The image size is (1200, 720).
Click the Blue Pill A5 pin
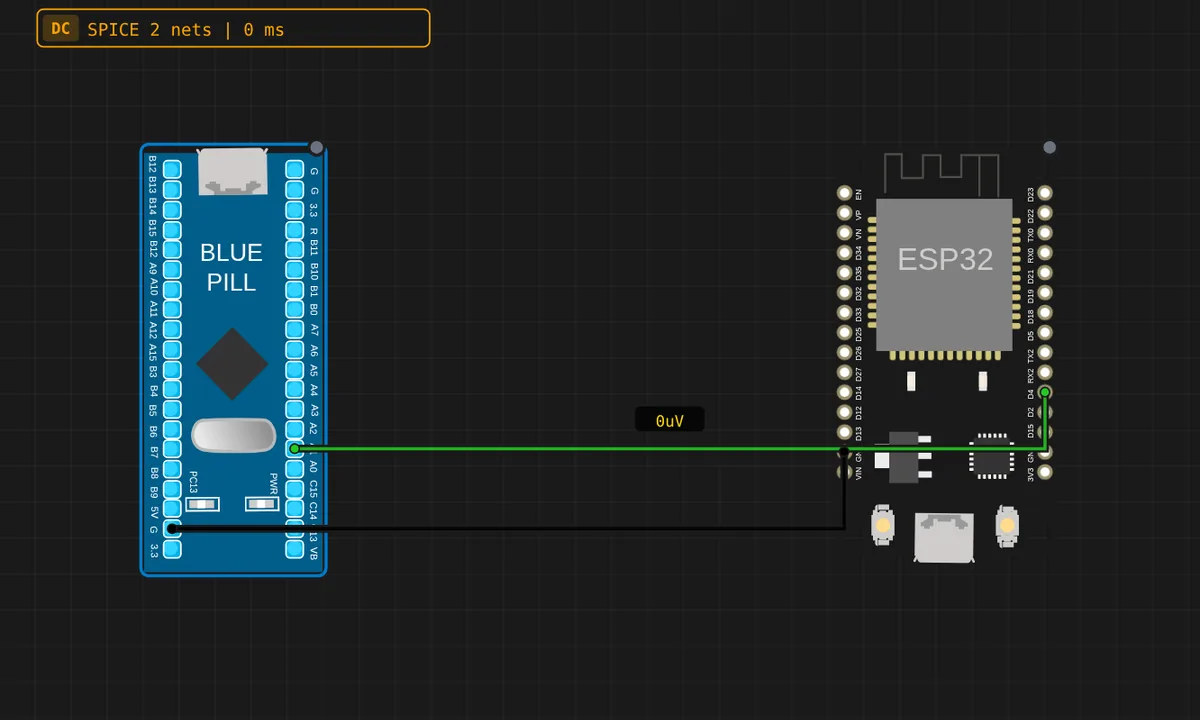point(294,369)
